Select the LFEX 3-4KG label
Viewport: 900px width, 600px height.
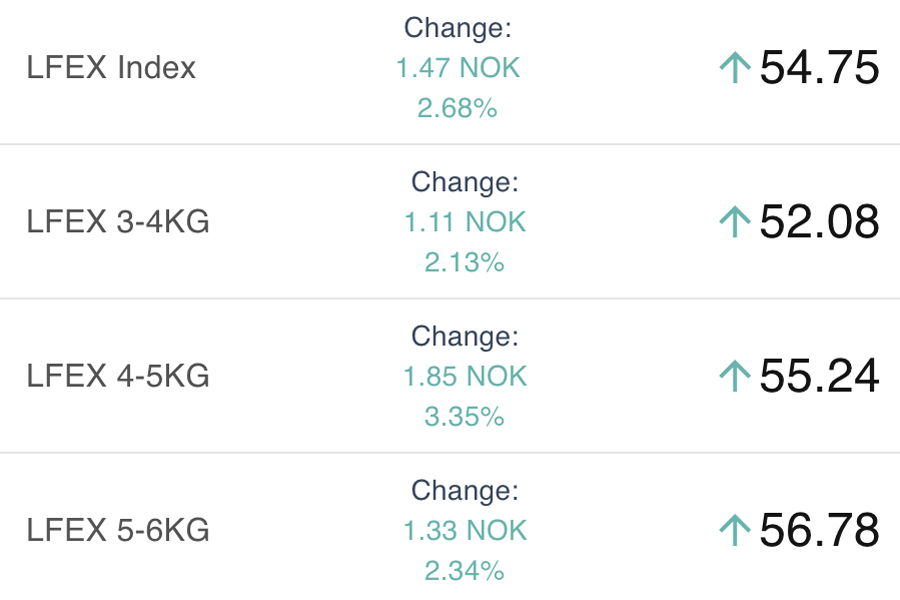tap(118, 222)
